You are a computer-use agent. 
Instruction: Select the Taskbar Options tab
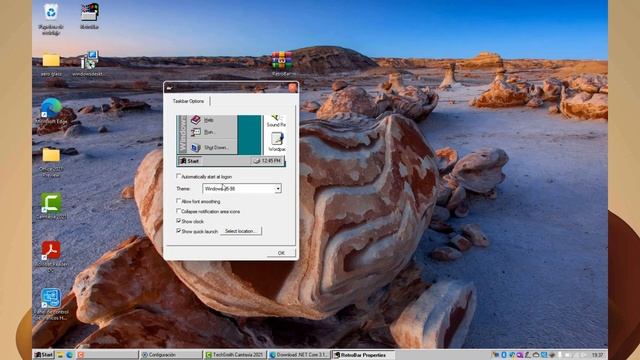click(x=188, y=101)
